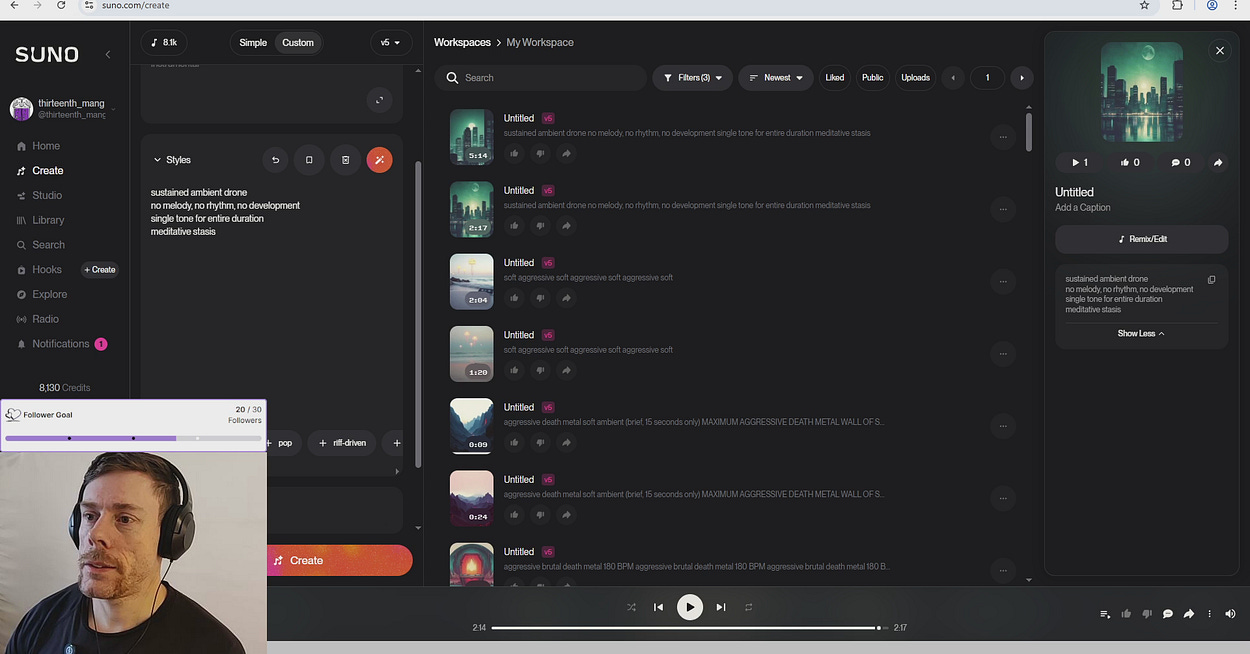The image size is (1250, 654).
Task: Click the song search field
Action: [x=541, y=78]
